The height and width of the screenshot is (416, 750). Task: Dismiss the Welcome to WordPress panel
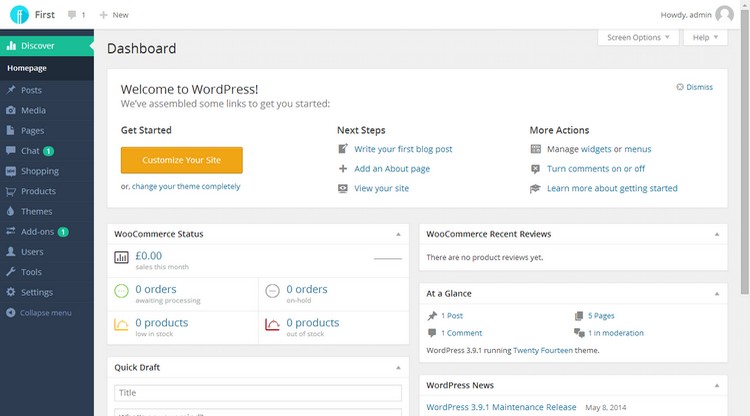695,87
